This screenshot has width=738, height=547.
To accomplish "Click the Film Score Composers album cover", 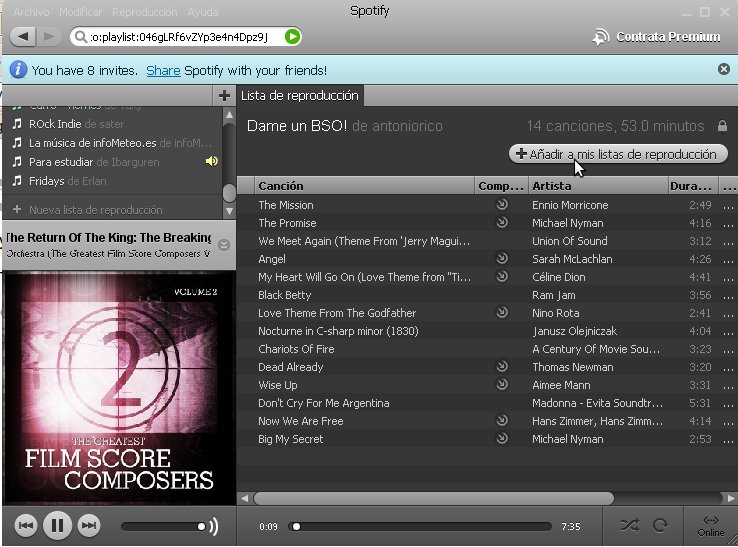I will click(120, 388).
